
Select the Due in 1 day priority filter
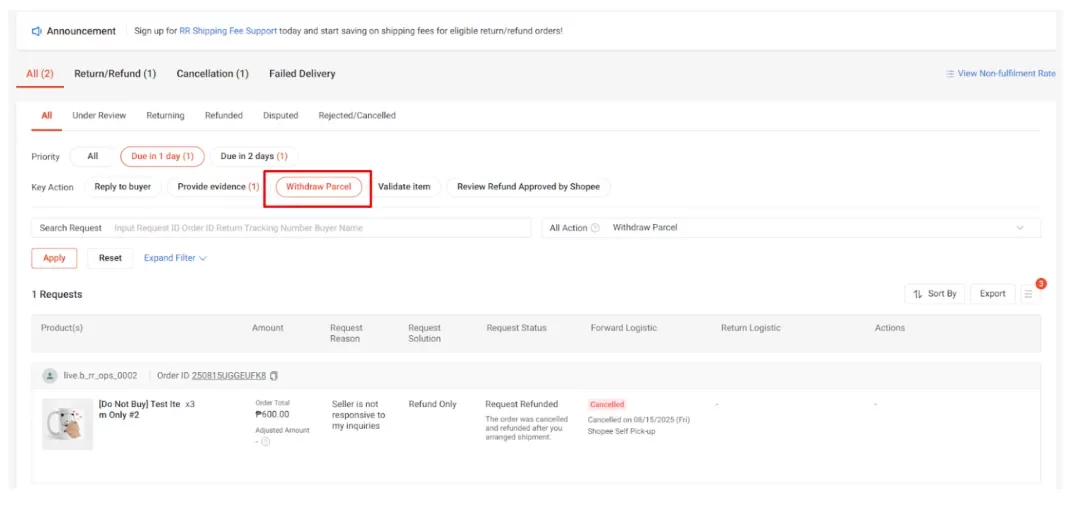(x=162, y=156)
